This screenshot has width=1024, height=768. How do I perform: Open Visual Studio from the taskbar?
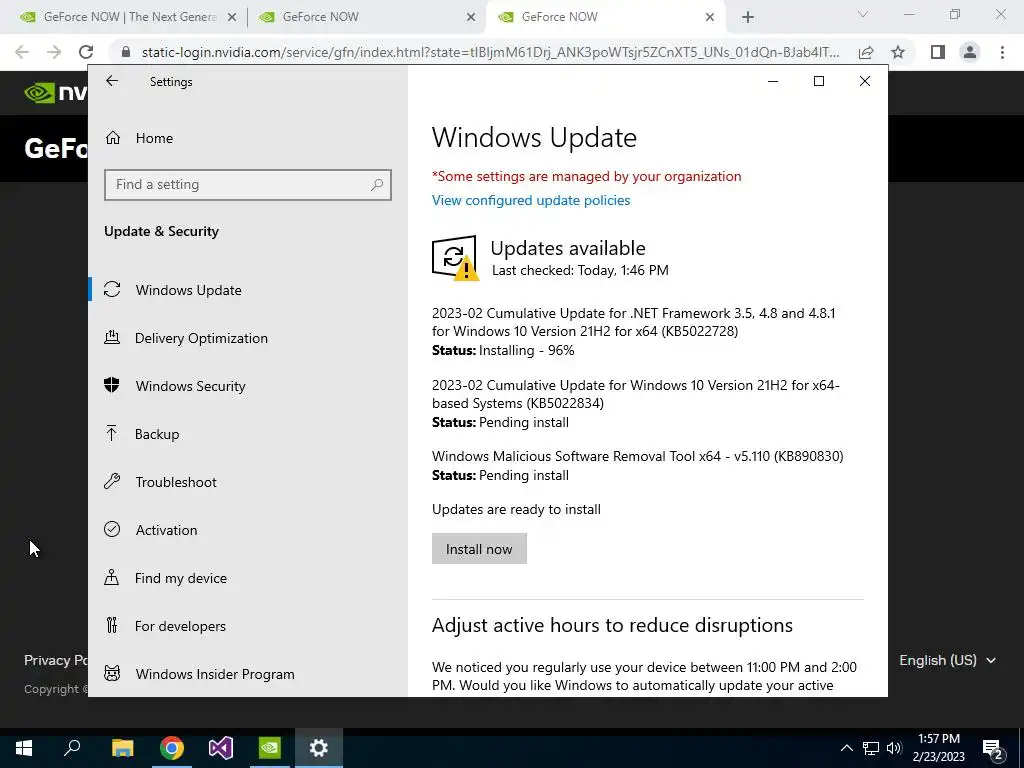221,748
